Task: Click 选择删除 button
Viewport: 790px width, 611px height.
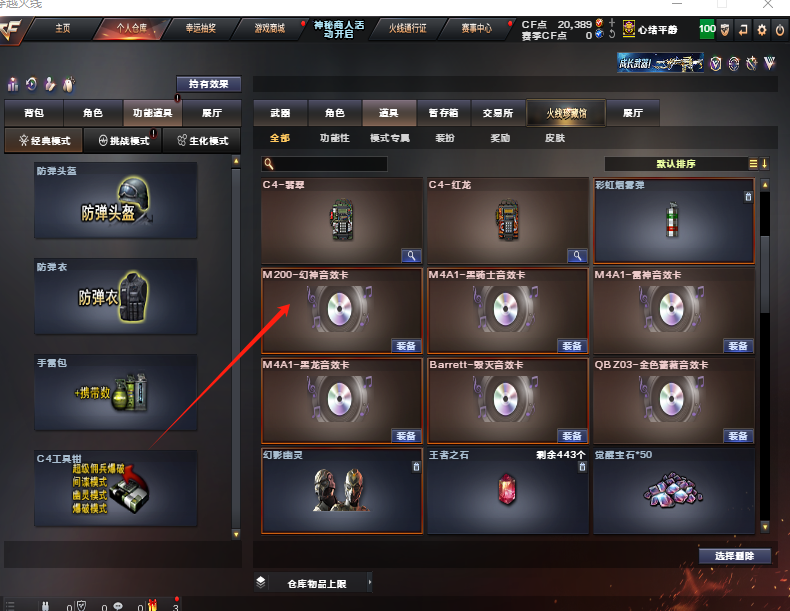Action: coord(734,556)
